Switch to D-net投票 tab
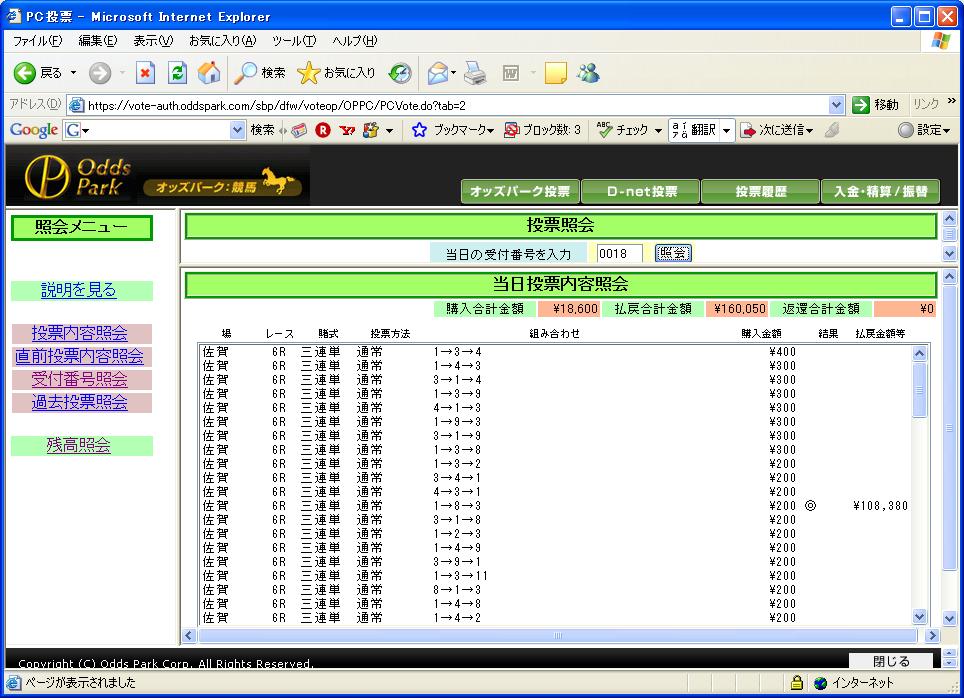This screenshot has height=698, width=964. [x=641, y=191]
